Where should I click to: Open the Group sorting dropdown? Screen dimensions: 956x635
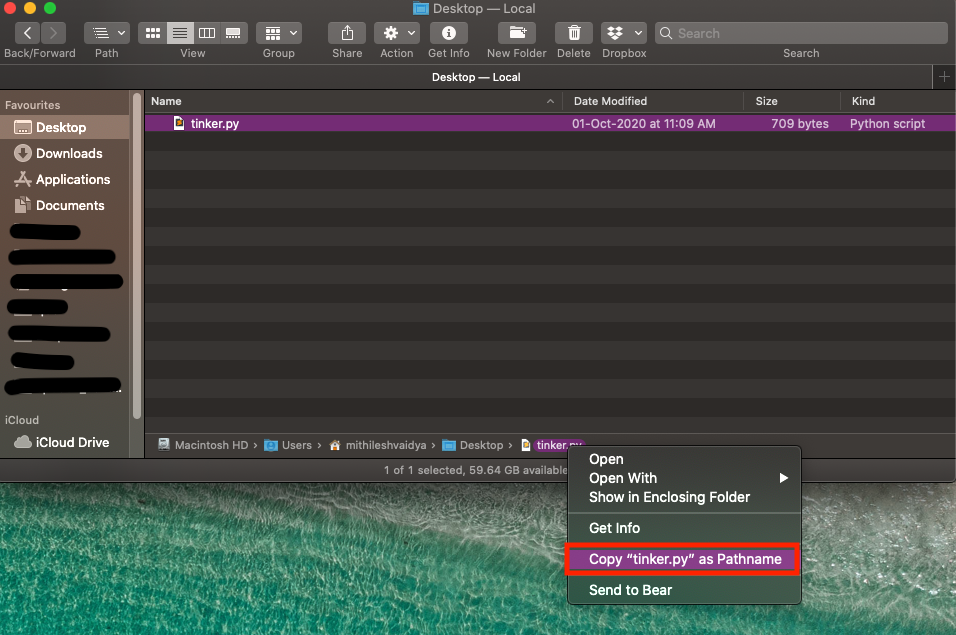click(278, 33)
